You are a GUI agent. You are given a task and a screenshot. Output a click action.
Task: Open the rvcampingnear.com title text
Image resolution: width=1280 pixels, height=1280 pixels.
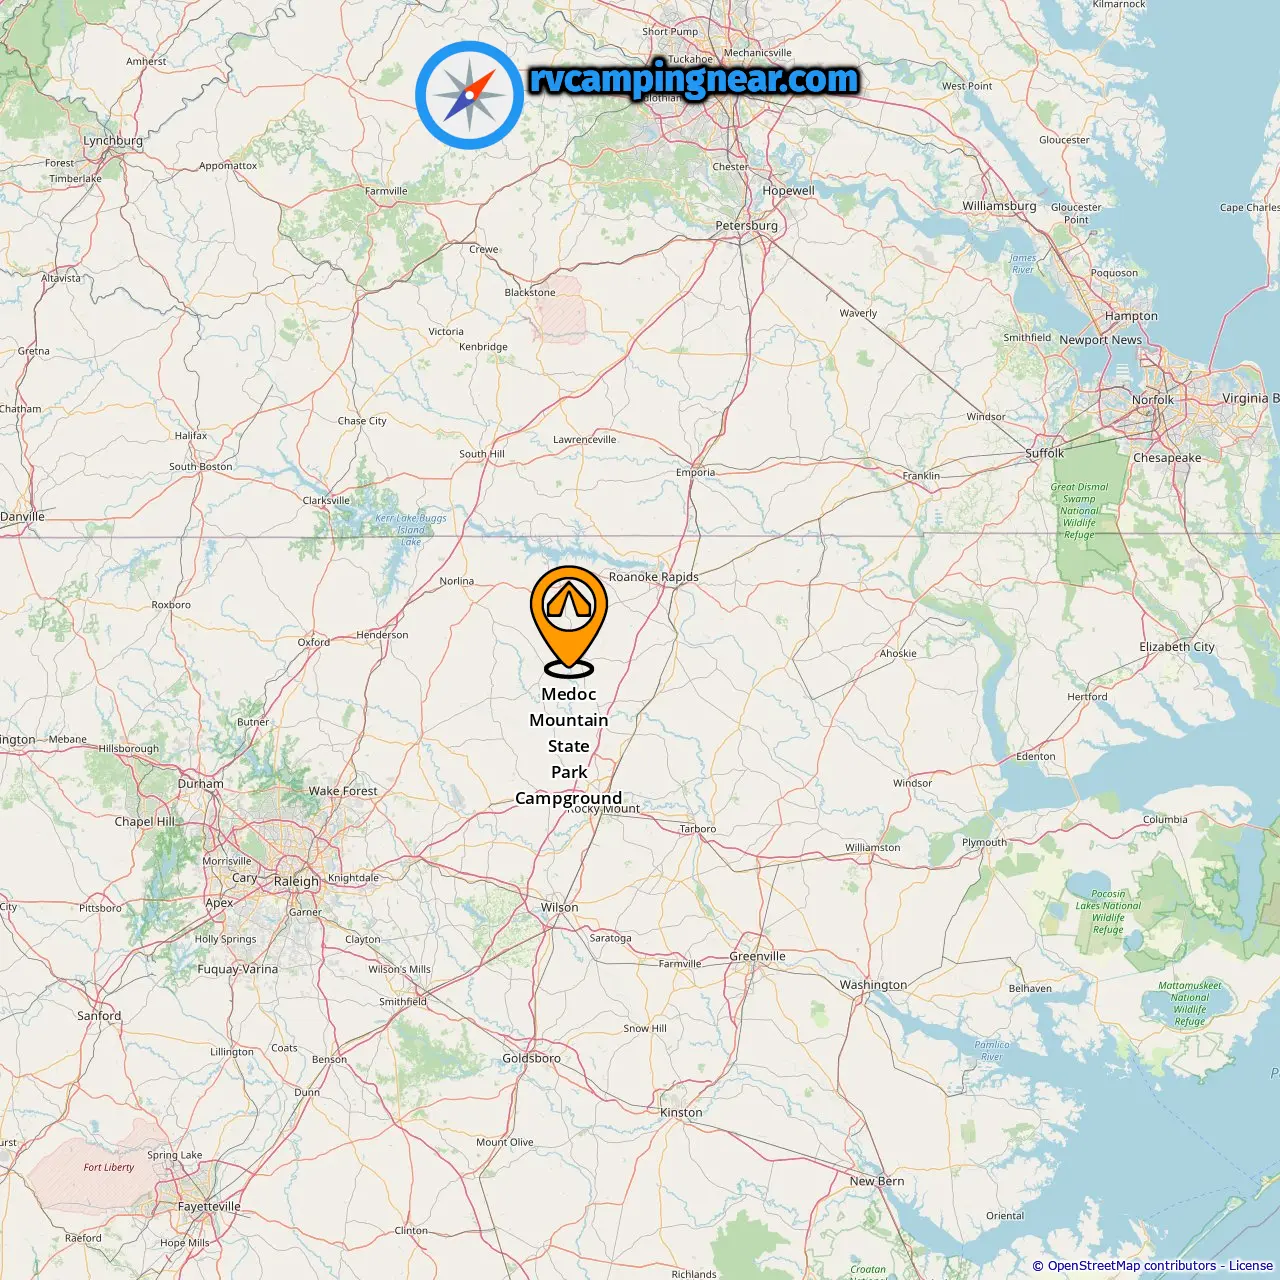[x=694, y=79]
